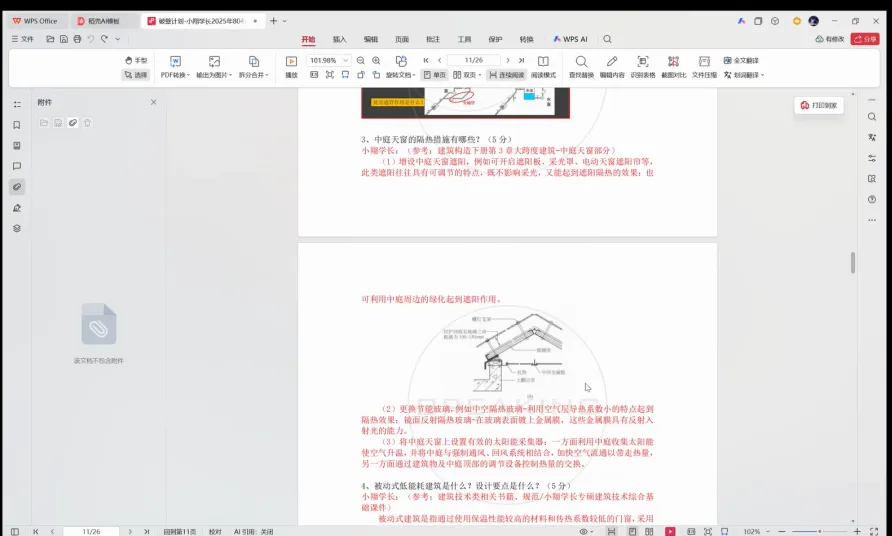The height and width of the screenshot is (536, 892).
Task: Click Full Text Translate (全文翻译)
Action: 741,60
